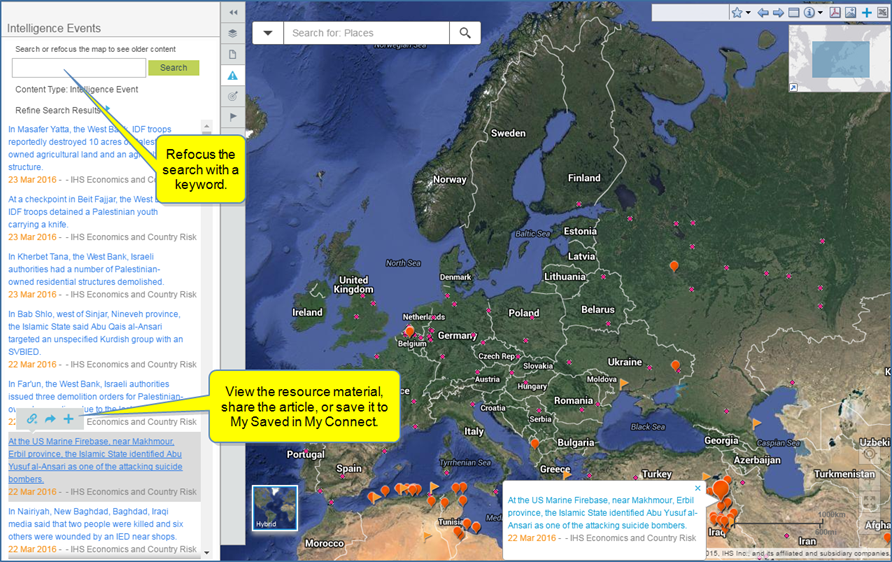This screenshot has width=892, height=562.
Task: Click the orange flag by Caspian Sea
Action: (x=756, y=423)
